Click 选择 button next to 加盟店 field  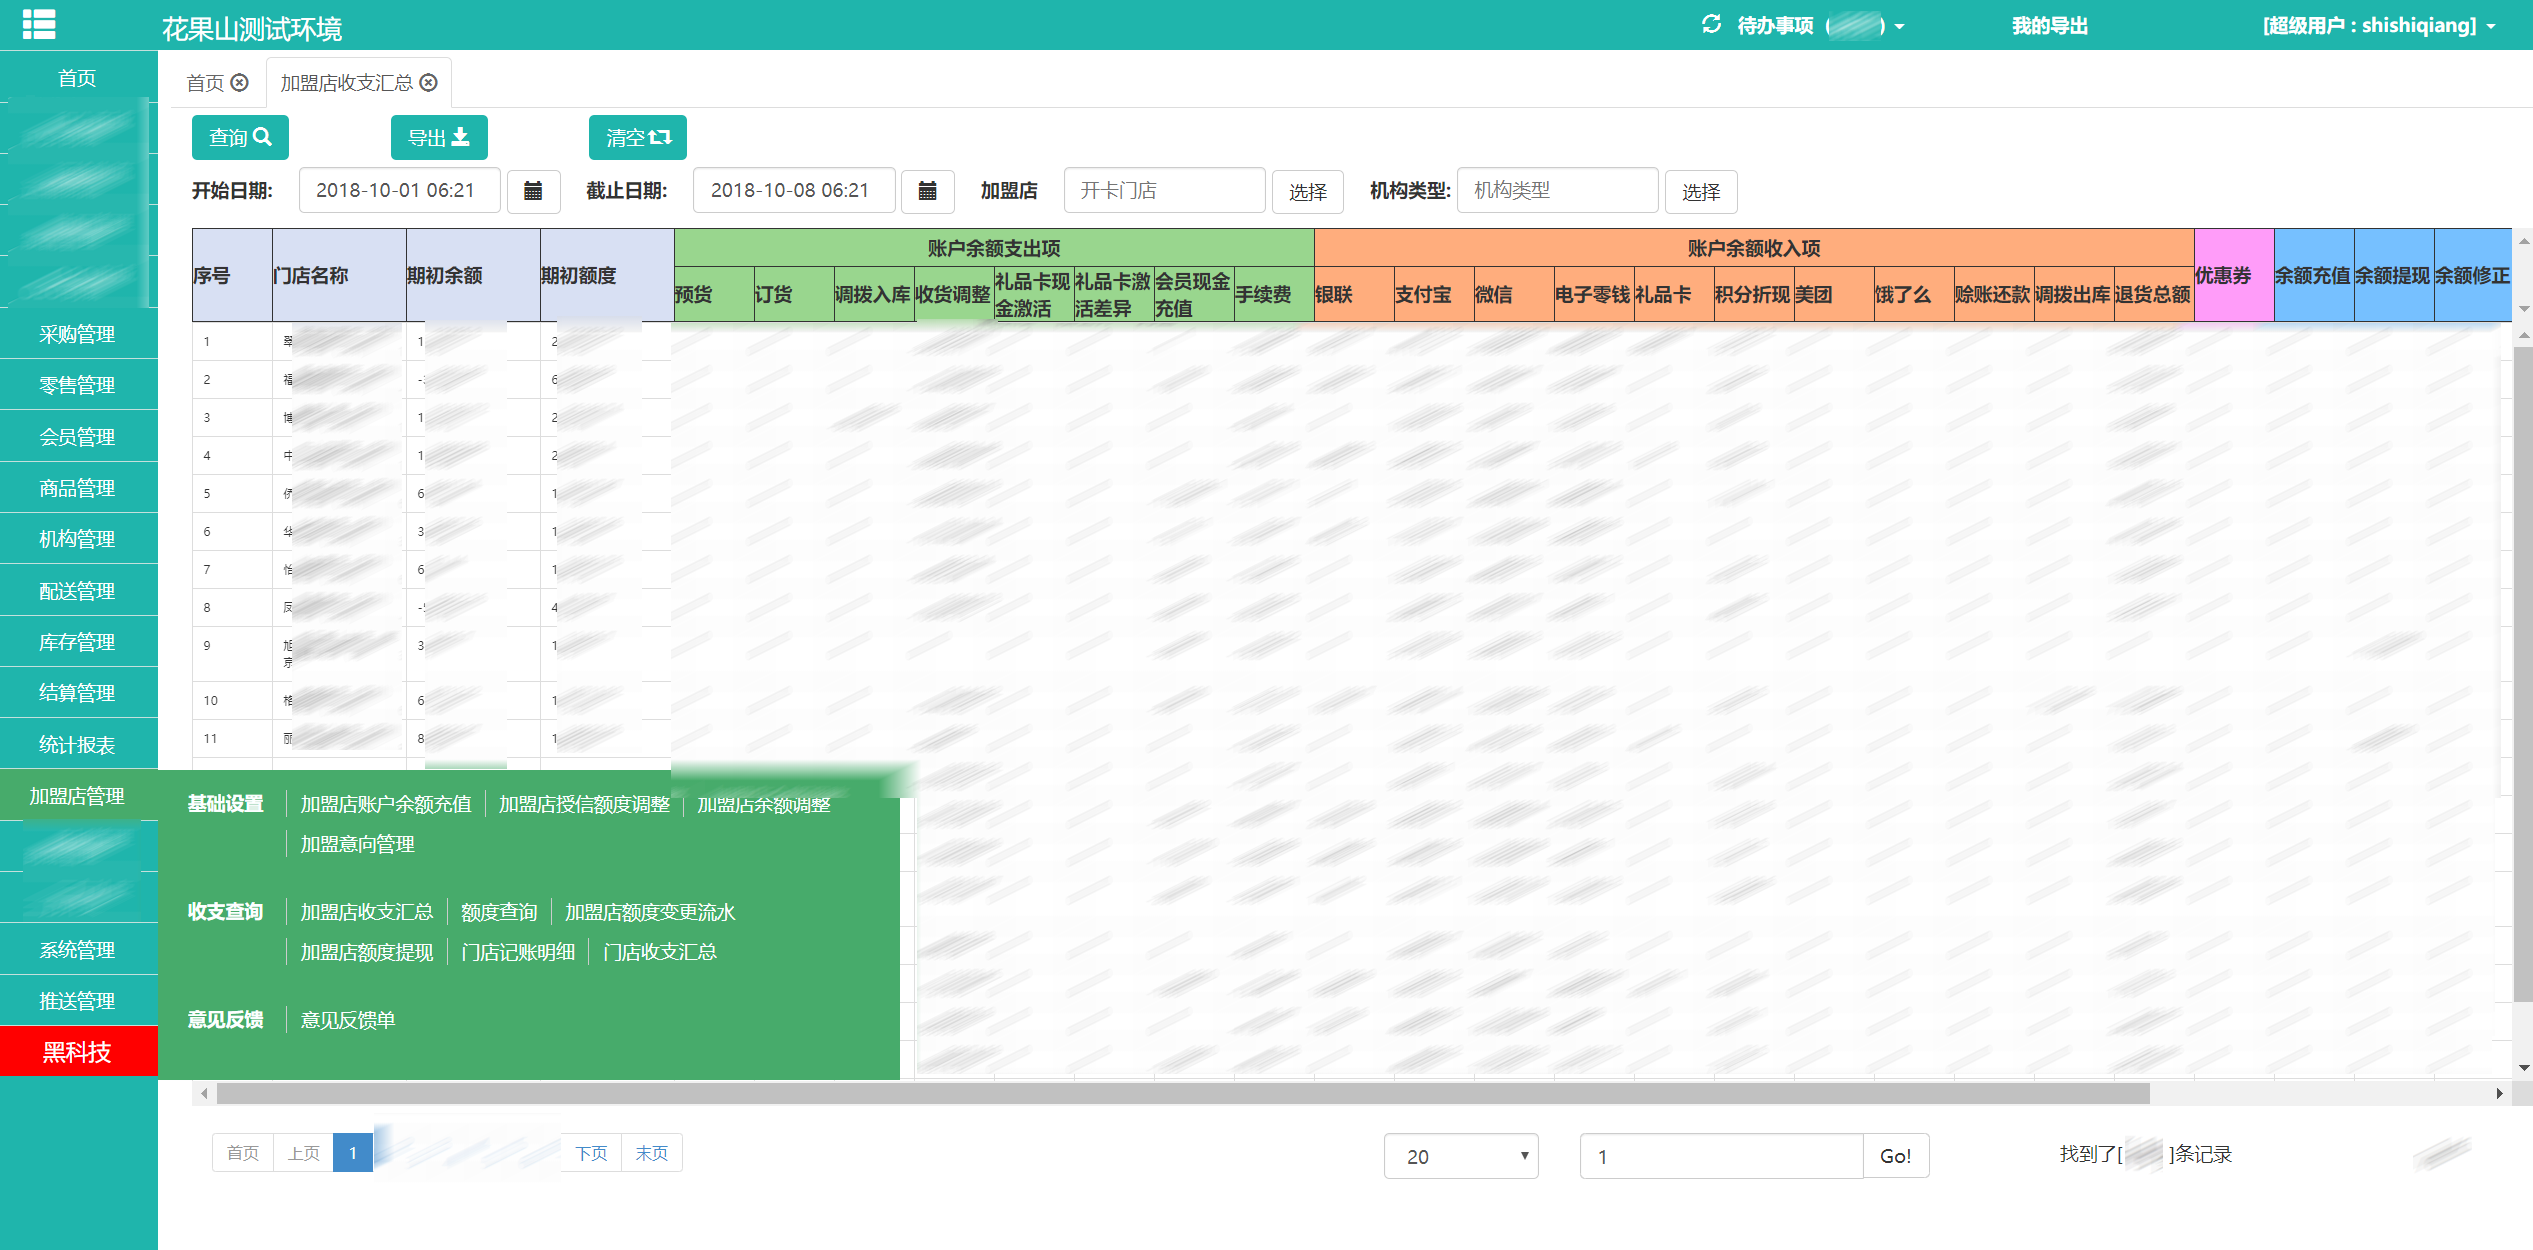pyautogui.click(x=1307, y=192)
